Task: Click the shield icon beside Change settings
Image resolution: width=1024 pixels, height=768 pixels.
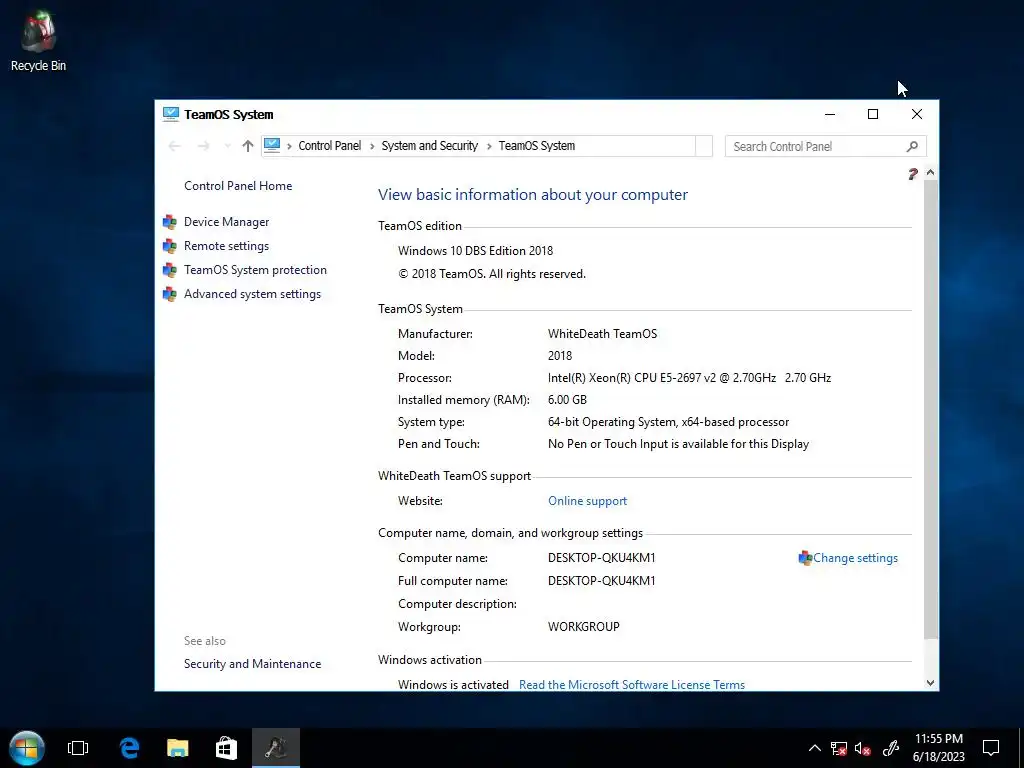Action: tap(805, 558)
